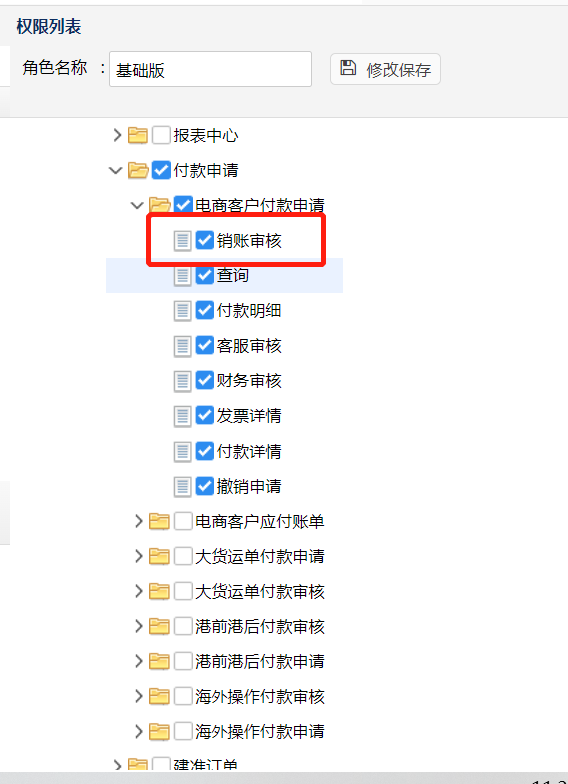This screenshot has height=784, width=568.
Task: Click the folder icon beside 海外操作付款申请
Action: tap(159, 732)
